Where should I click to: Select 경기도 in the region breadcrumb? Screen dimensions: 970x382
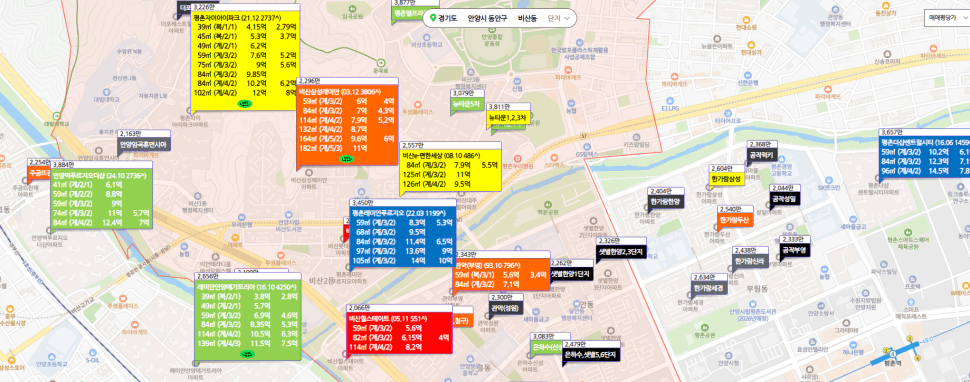point(447,19)
